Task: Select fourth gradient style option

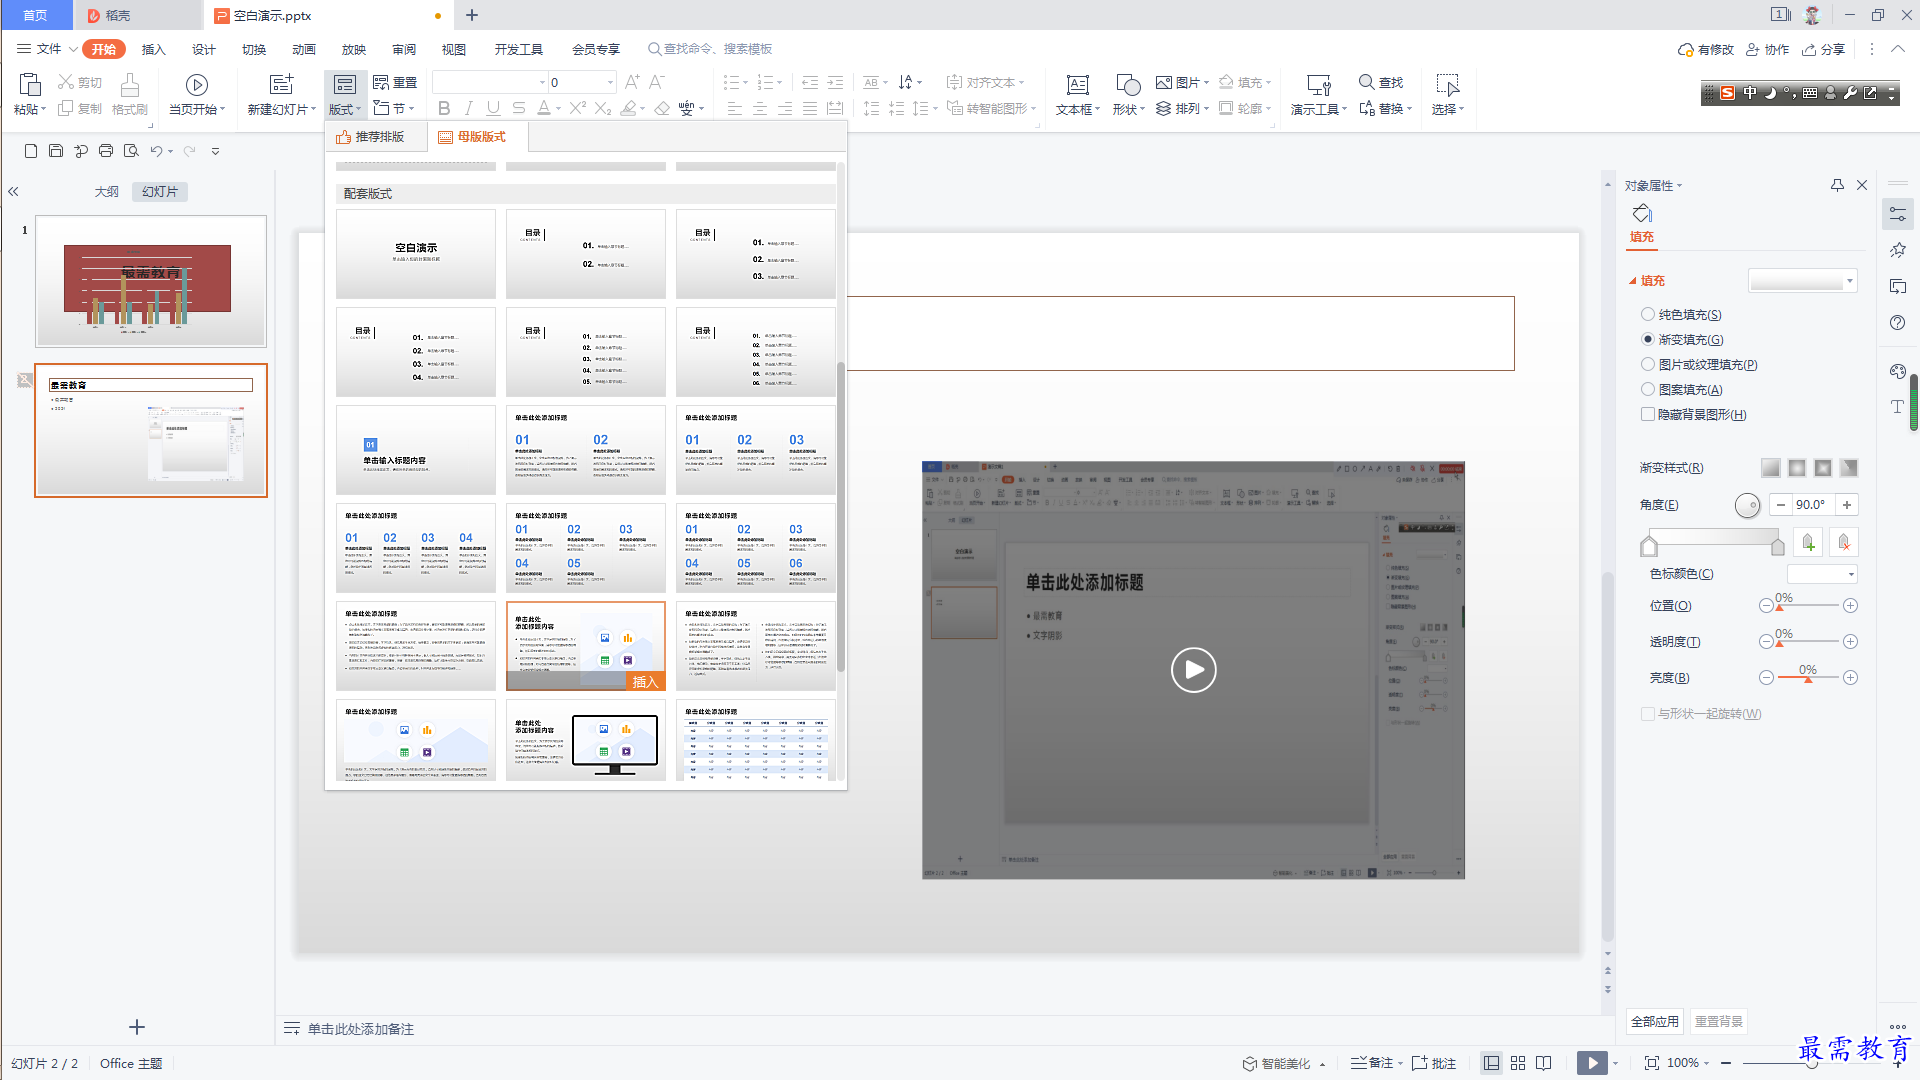Action: (1848, 468)
